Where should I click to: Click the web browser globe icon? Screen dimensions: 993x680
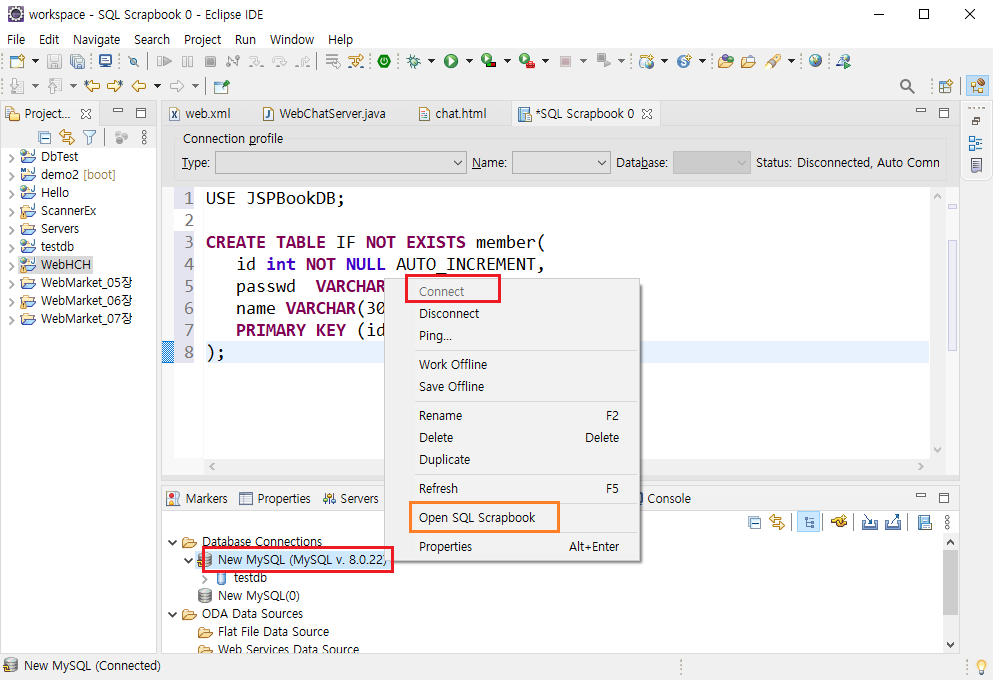click(x=816, y=61)
